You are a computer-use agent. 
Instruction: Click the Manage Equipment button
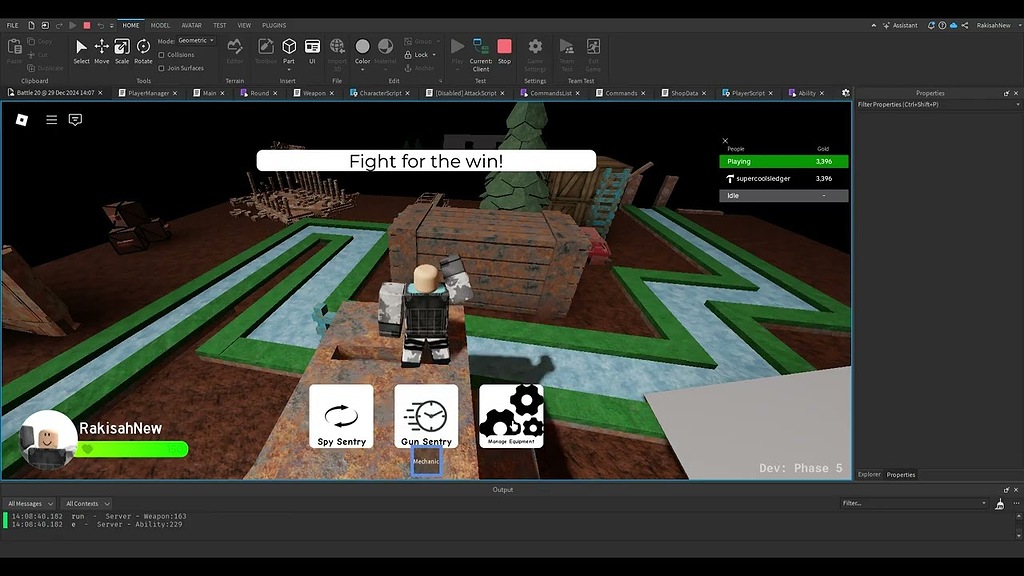tap(511, 416)
